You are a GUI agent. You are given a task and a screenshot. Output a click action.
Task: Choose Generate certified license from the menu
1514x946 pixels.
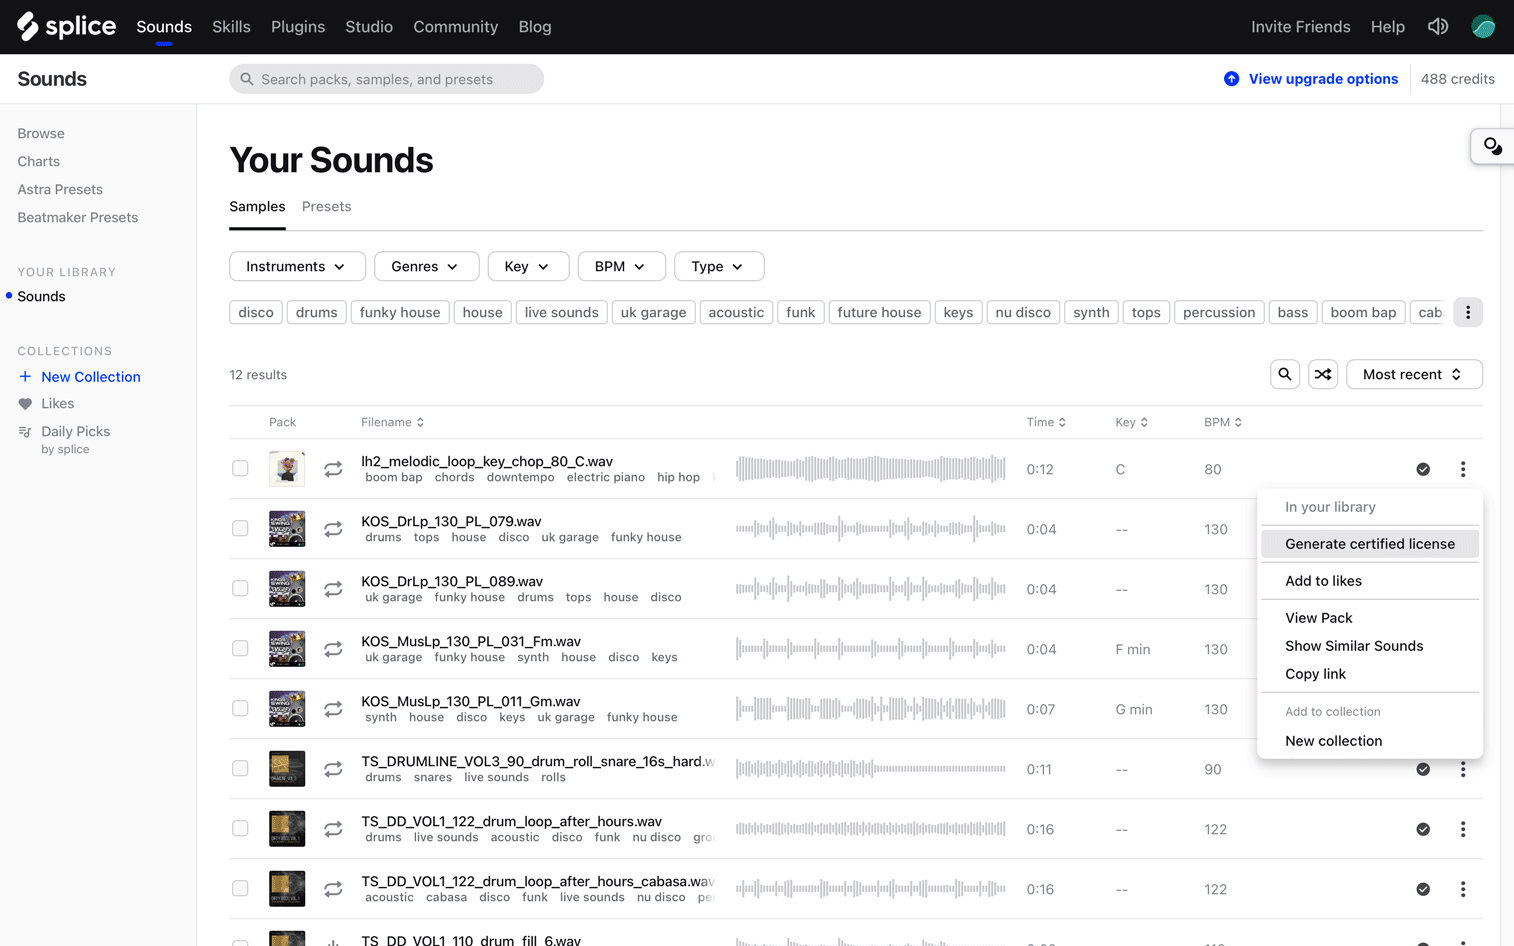[x=1369, y=543]
